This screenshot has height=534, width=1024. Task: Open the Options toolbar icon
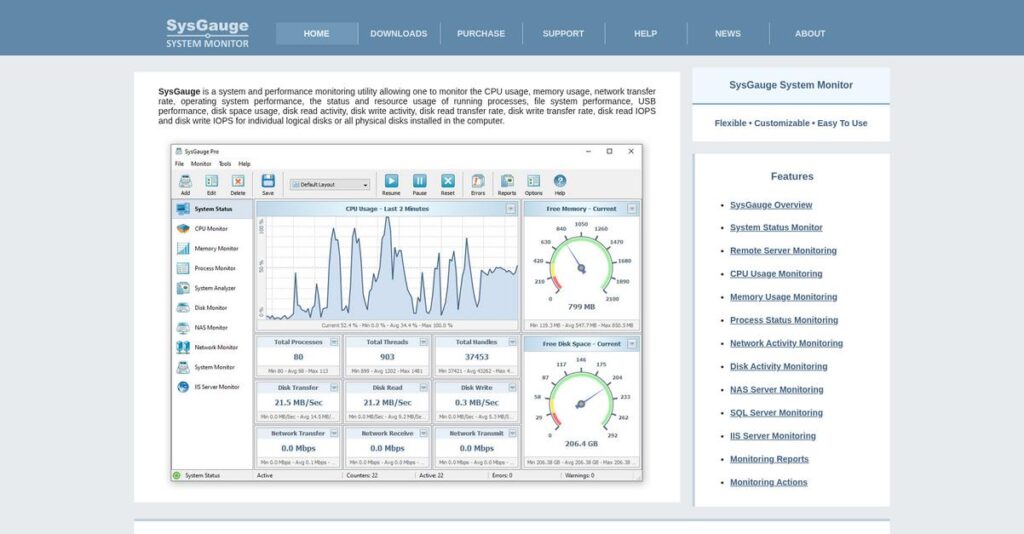[534, 181]
